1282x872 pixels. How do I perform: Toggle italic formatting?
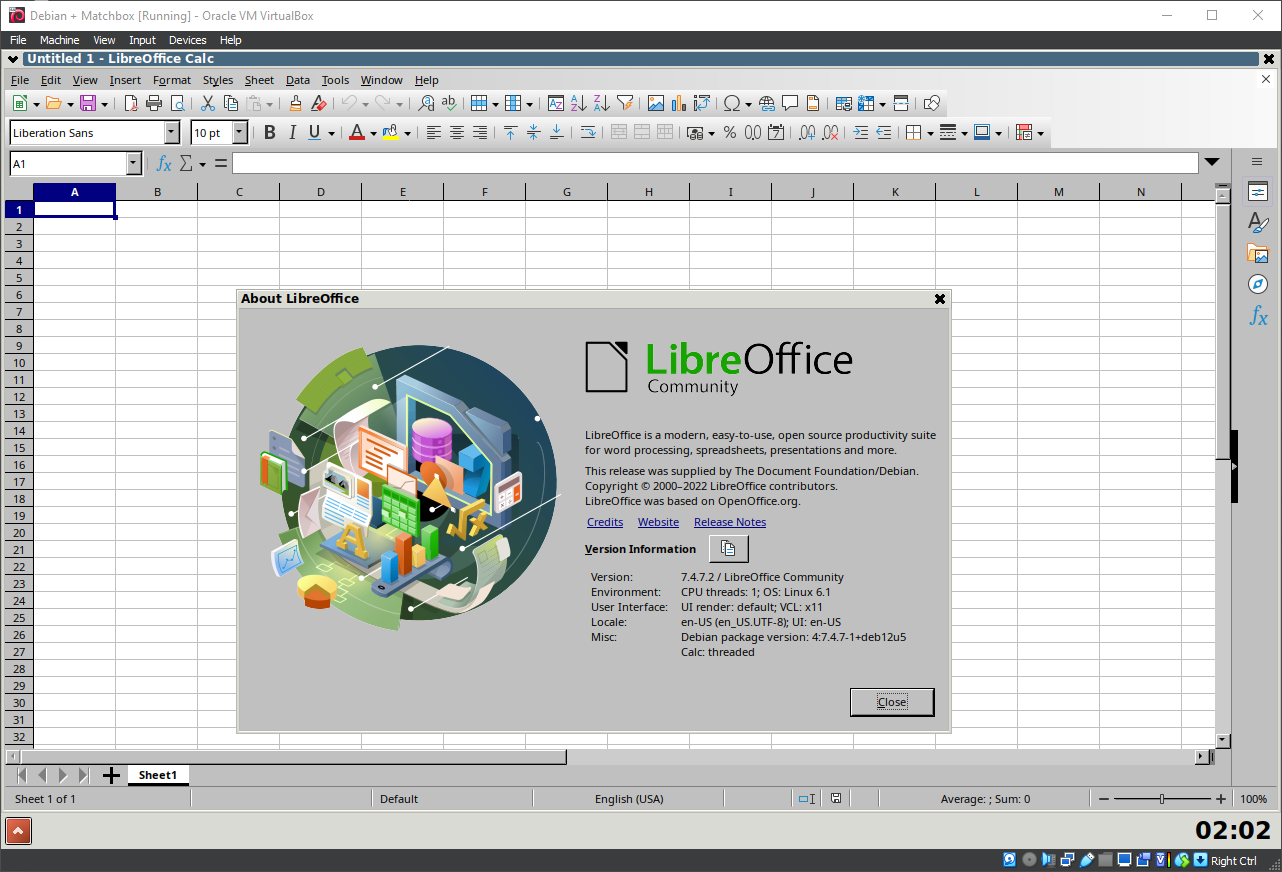tap(291, 132)
